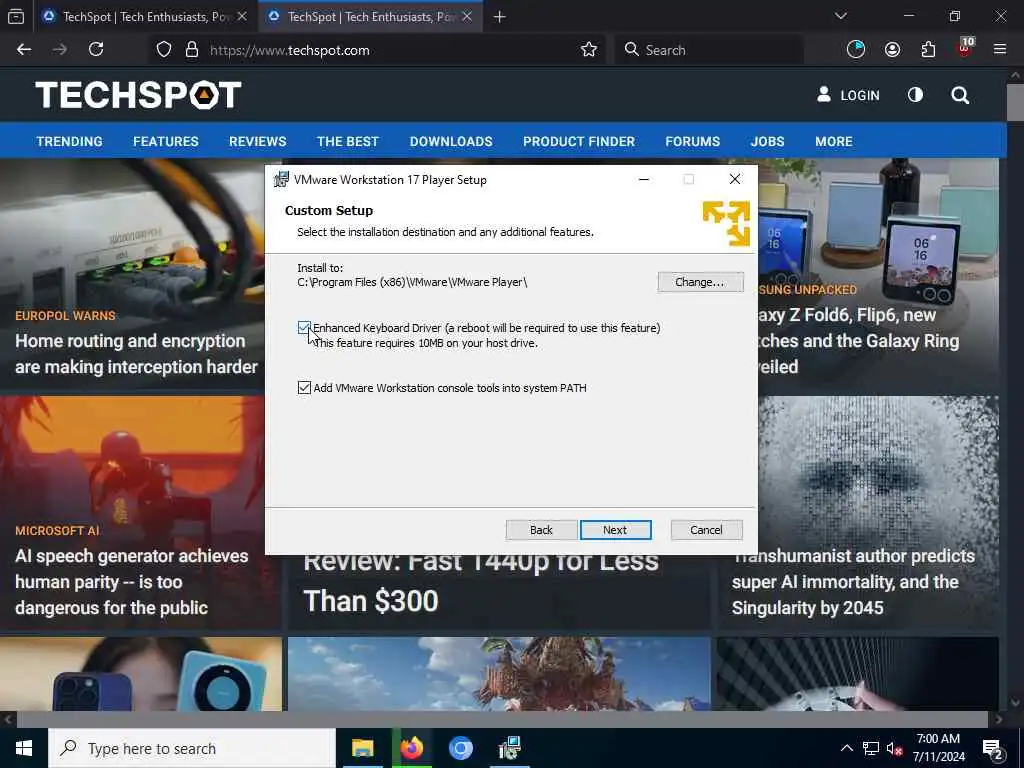Open a new tab with the plus icon
This screenshot has width=1024, height=768.
[500, 17]
